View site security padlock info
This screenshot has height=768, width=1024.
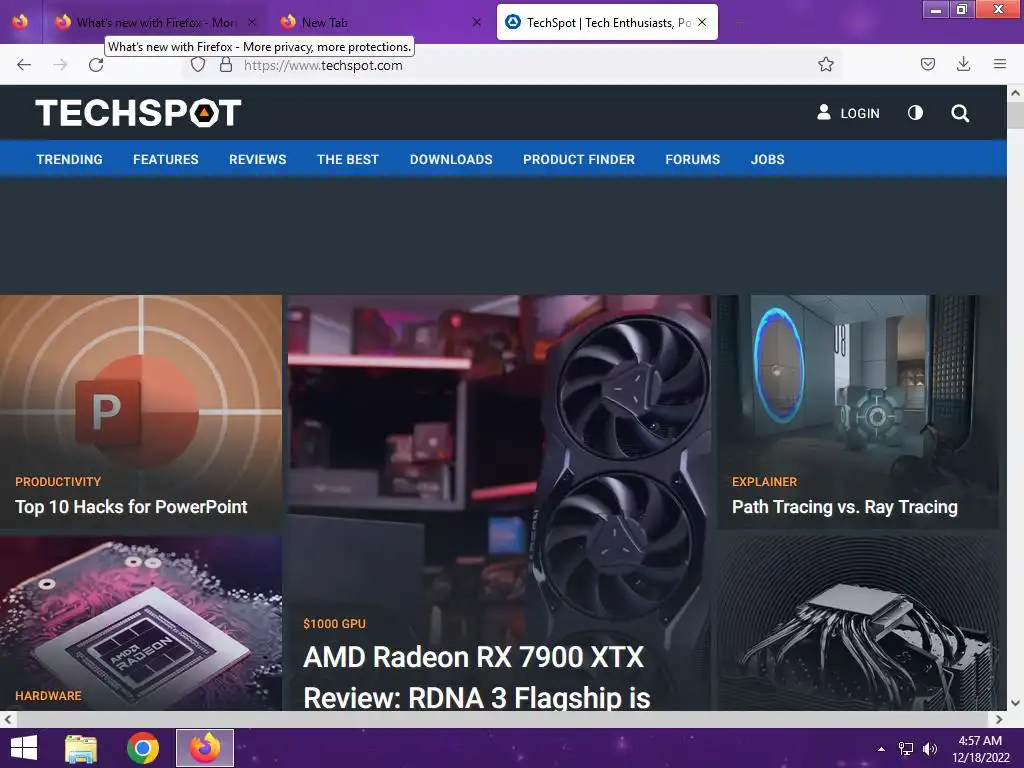(x=226, y=65)
